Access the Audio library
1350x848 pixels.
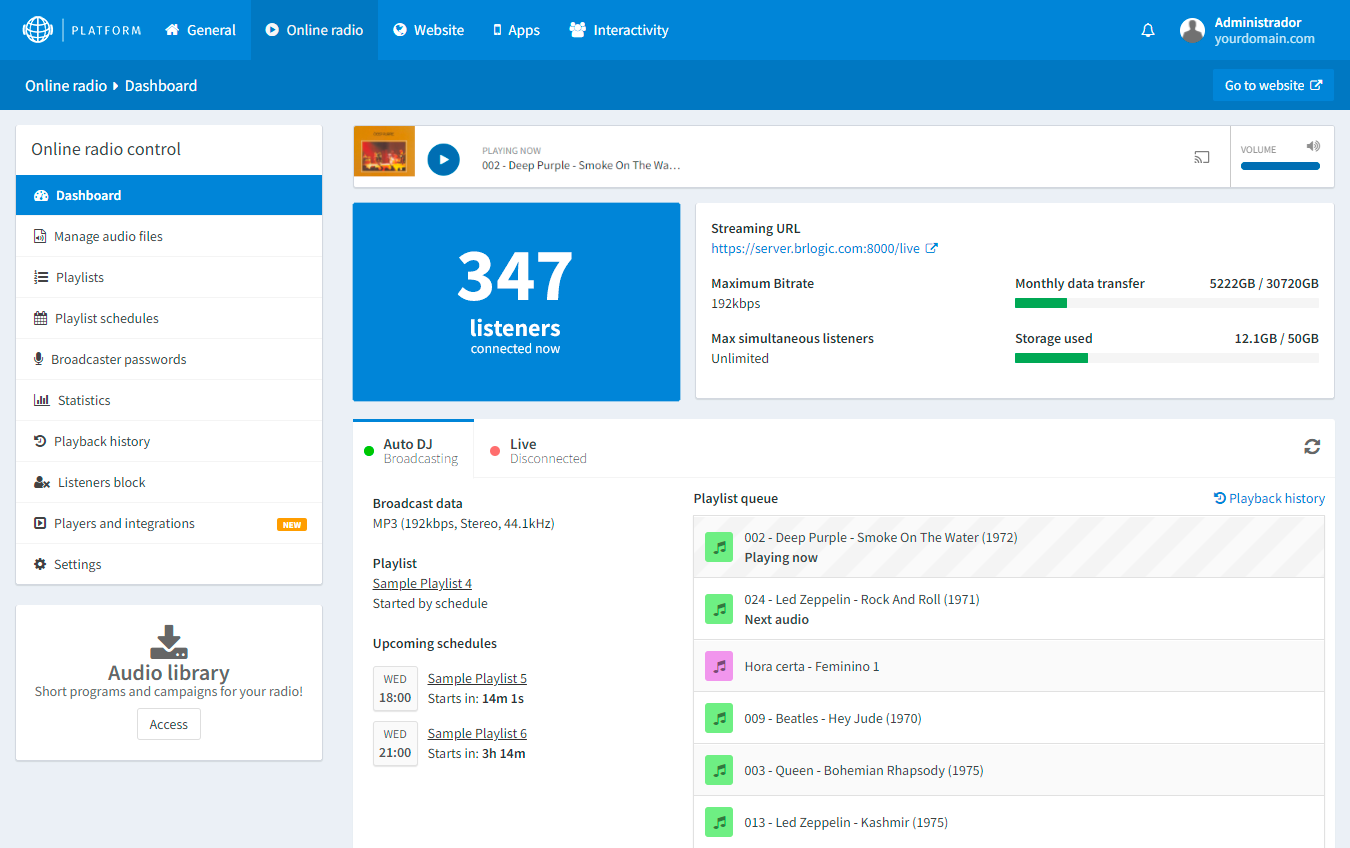click(168, 724)
